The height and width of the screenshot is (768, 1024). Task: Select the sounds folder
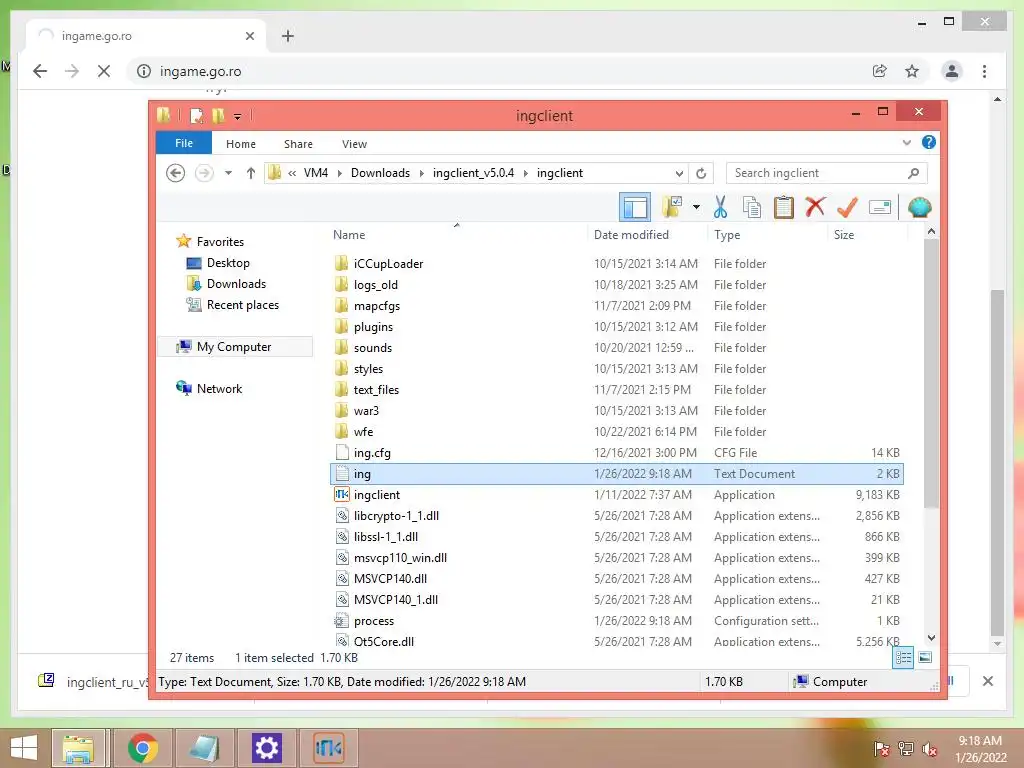pos(616,347)
